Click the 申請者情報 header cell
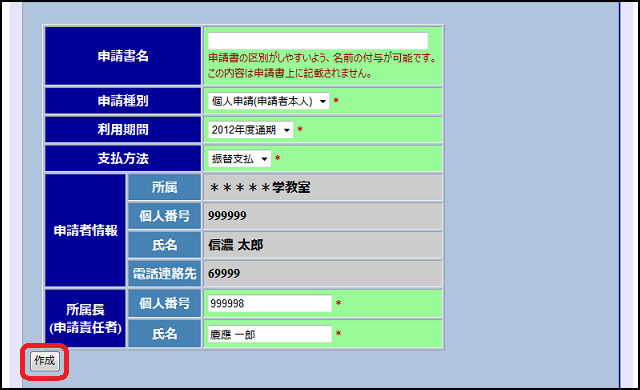 [85, 230]
